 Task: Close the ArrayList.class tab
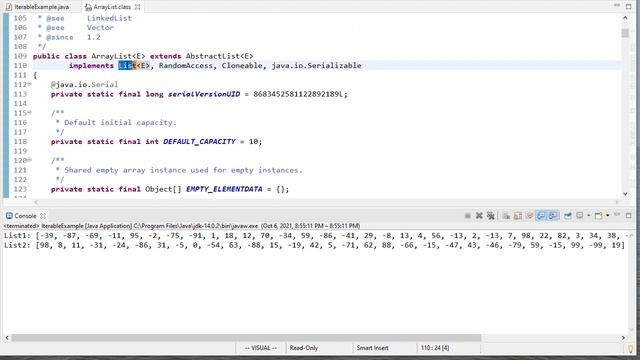tap(138, 7)
